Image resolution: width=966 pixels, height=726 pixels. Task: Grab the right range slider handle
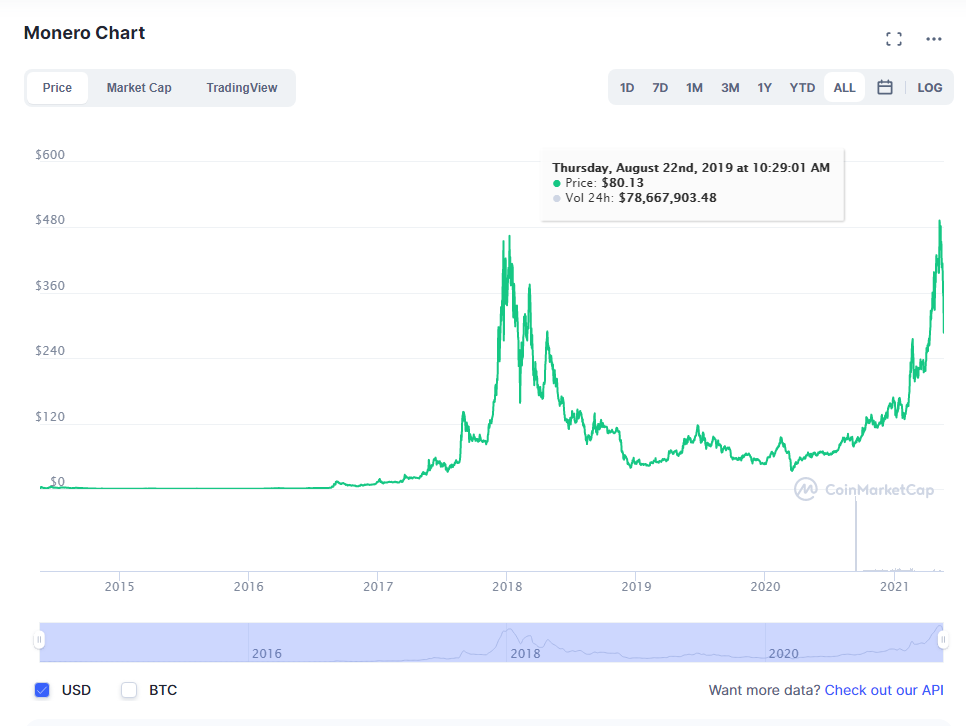tap(944, 640)
